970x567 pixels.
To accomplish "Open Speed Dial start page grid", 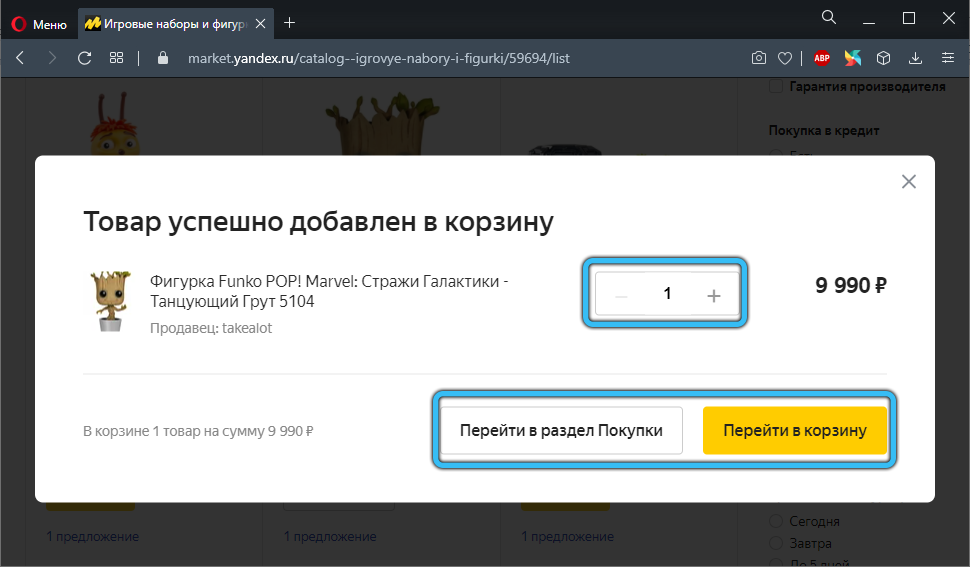I will [116, 58].
